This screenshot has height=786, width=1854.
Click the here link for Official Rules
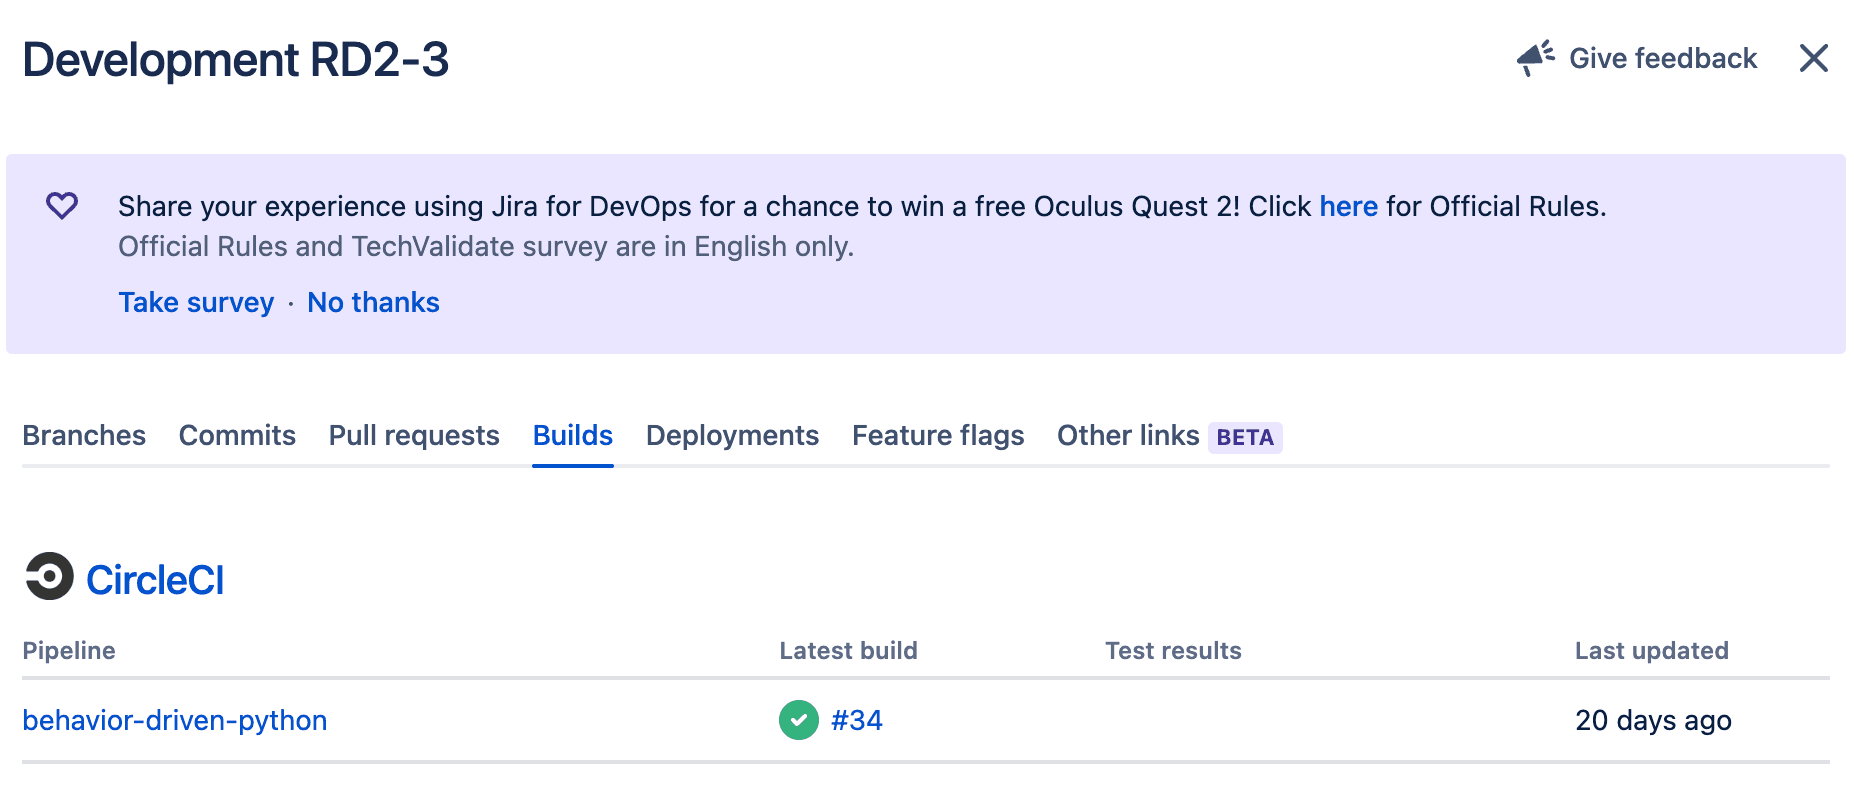tap(1348, 206)
